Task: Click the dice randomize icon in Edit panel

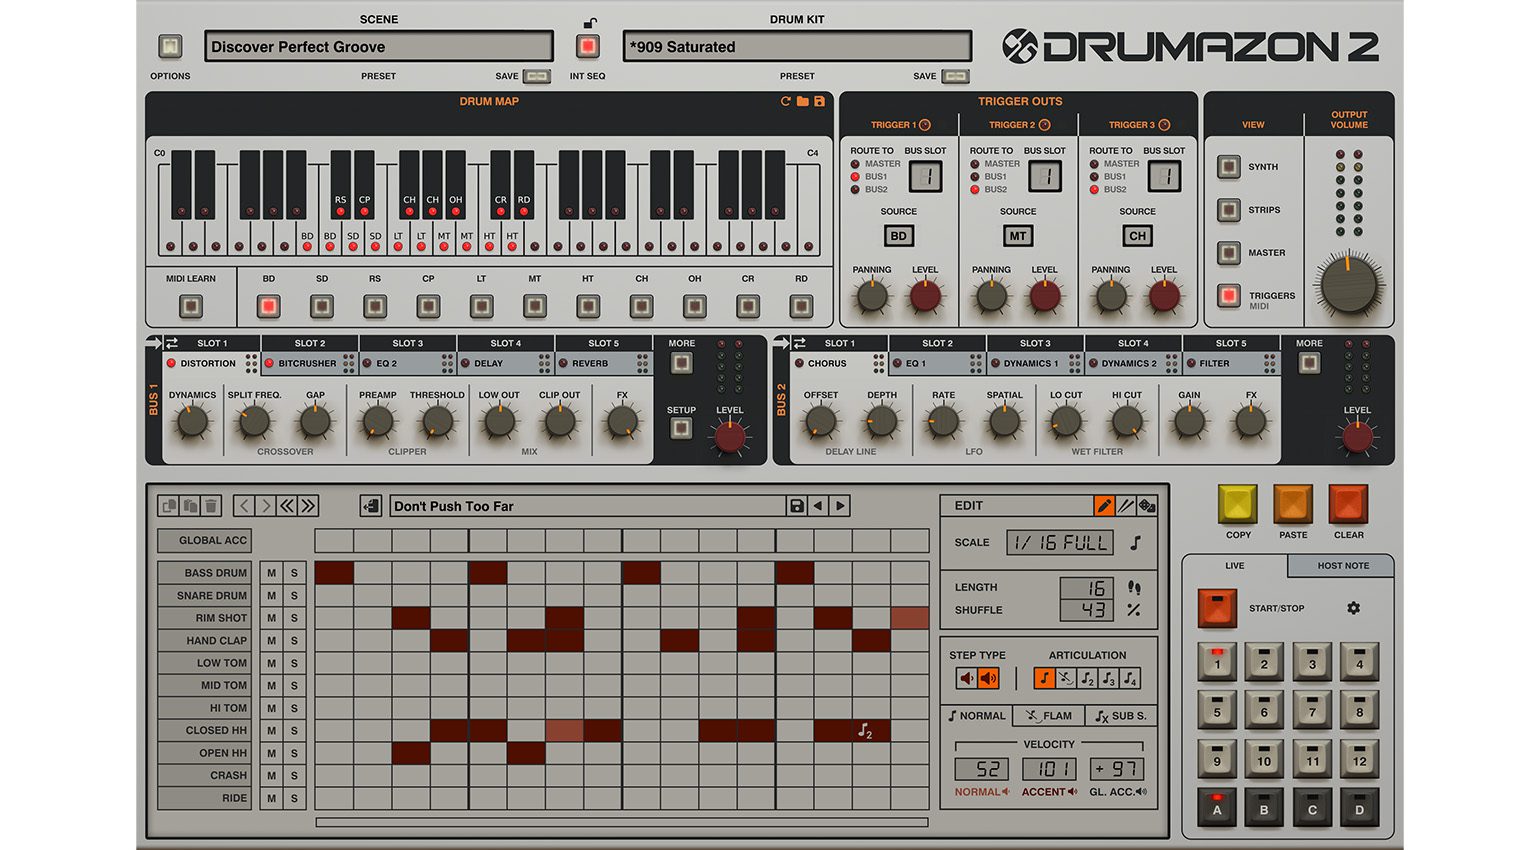Action: pyautogui.click(x=1146, y=505)
